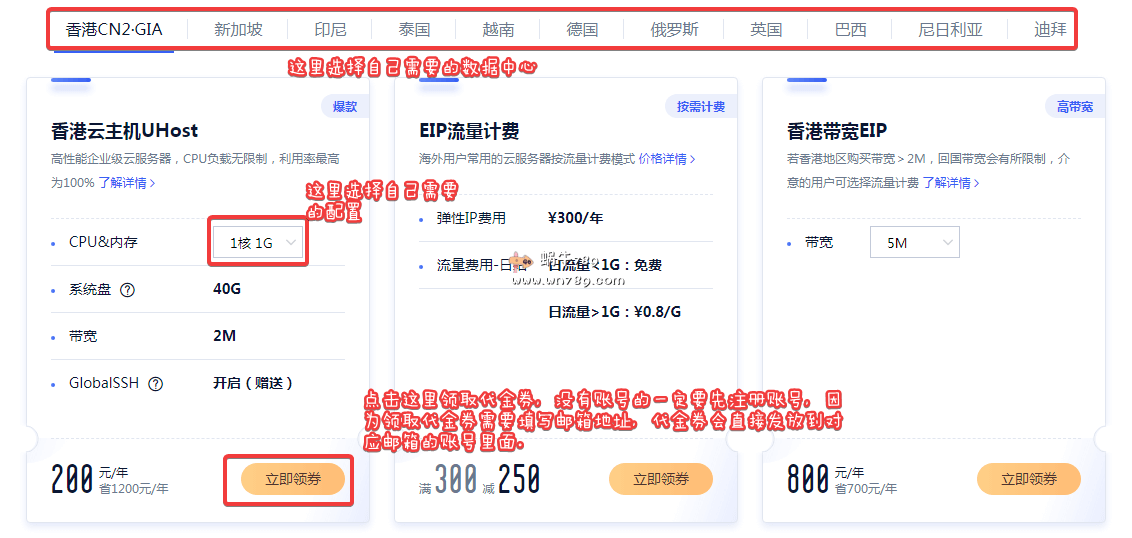Select the 英国 tab
Screen dimensions: 1132x538
coord(766,29)
